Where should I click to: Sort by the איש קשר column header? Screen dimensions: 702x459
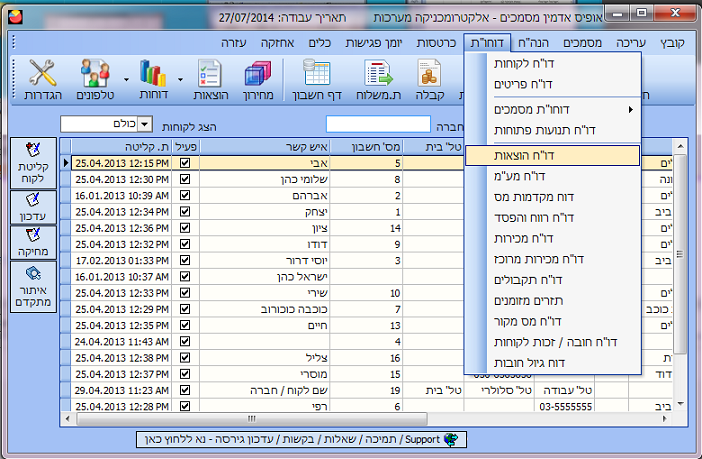pyautogui.click(x=265, y=146)
